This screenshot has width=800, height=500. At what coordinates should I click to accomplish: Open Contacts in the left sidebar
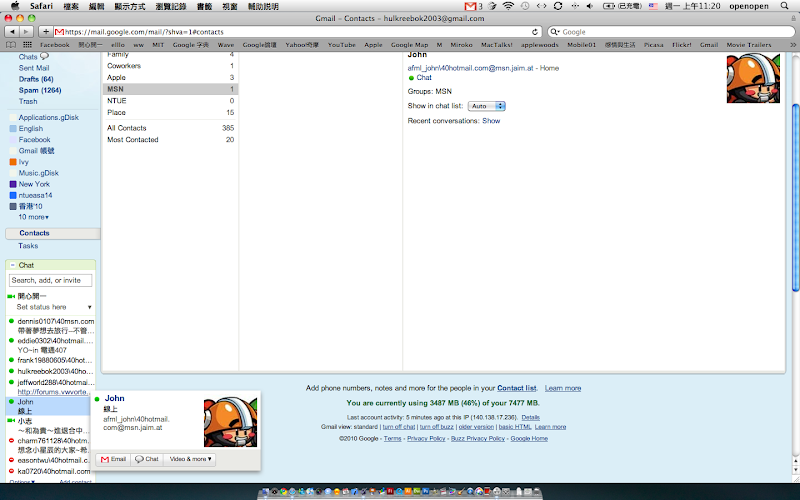click(34, 233)
